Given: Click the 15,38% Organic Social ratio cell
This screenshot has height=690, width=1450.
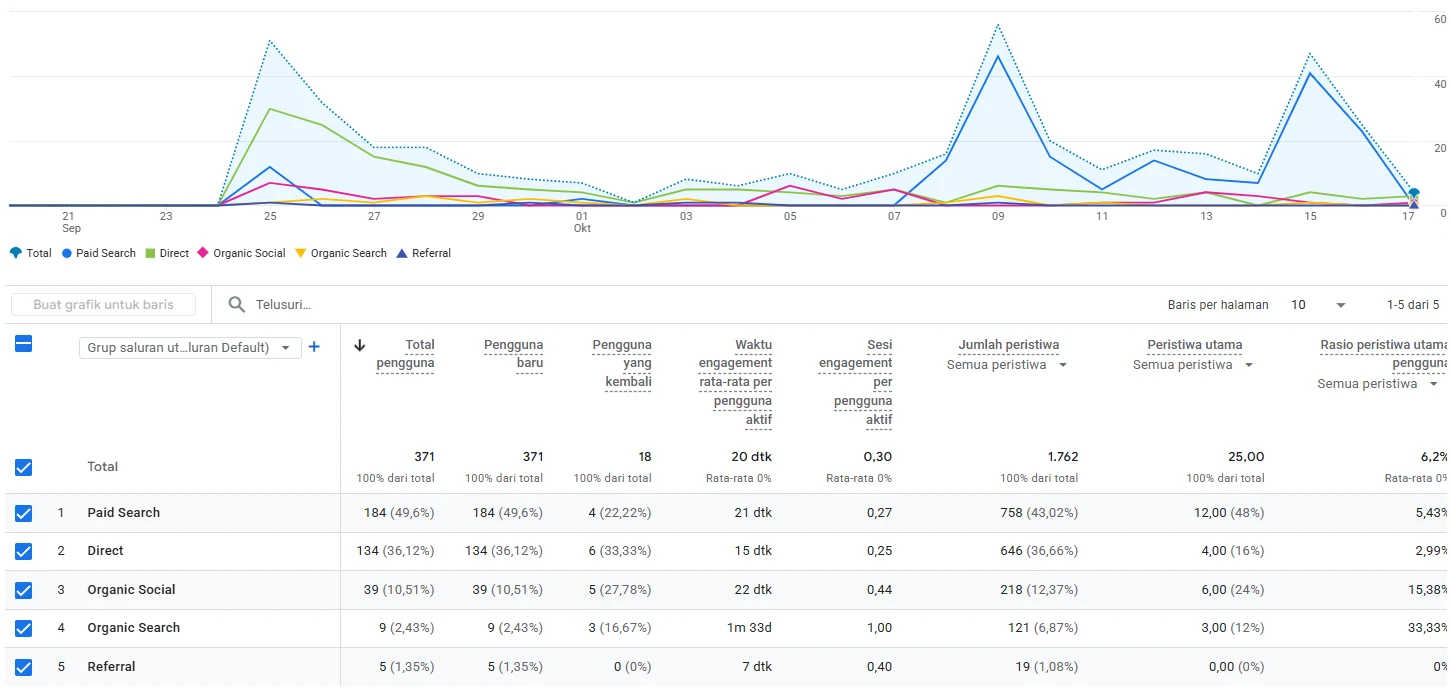Looking at the screenshot, I should (x=1427, y=590).
